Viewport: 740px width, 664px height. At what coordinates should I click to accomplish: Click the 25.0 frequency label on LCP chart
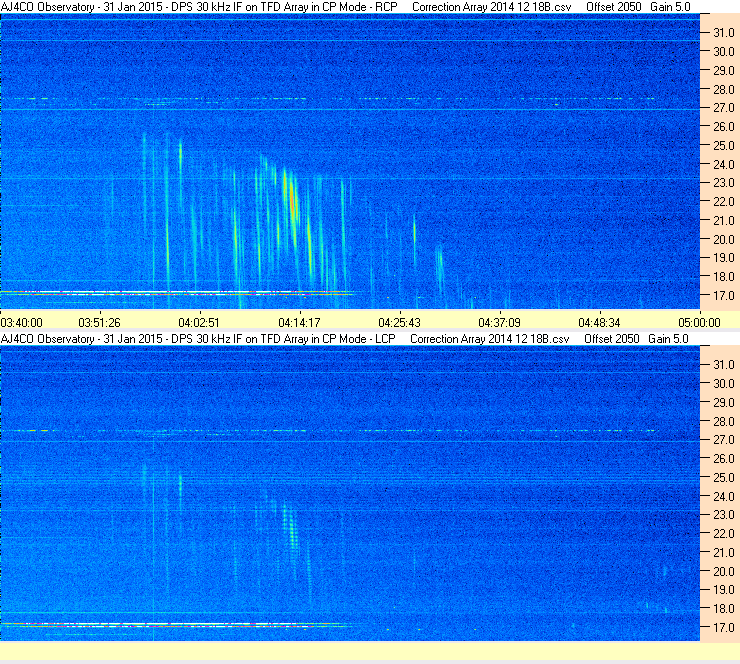click(724, 478)
